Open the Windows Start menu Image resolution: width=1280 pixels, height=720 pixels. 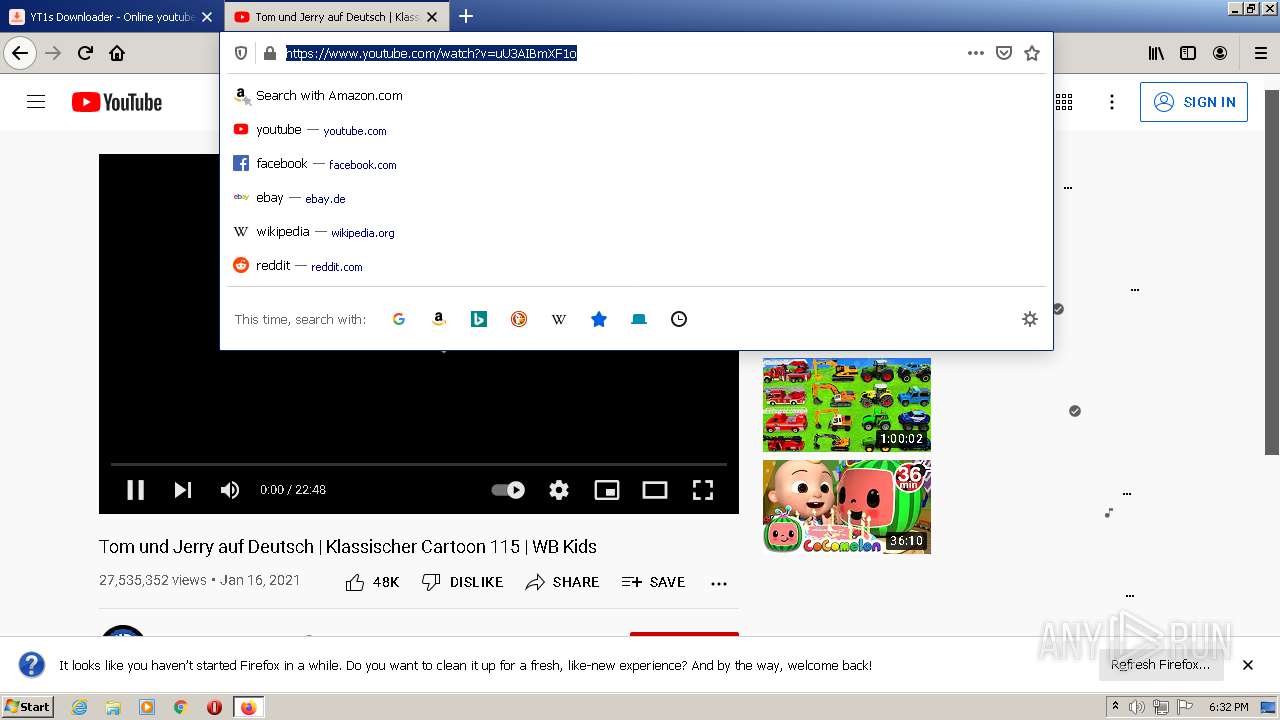[x=28, y=707]
